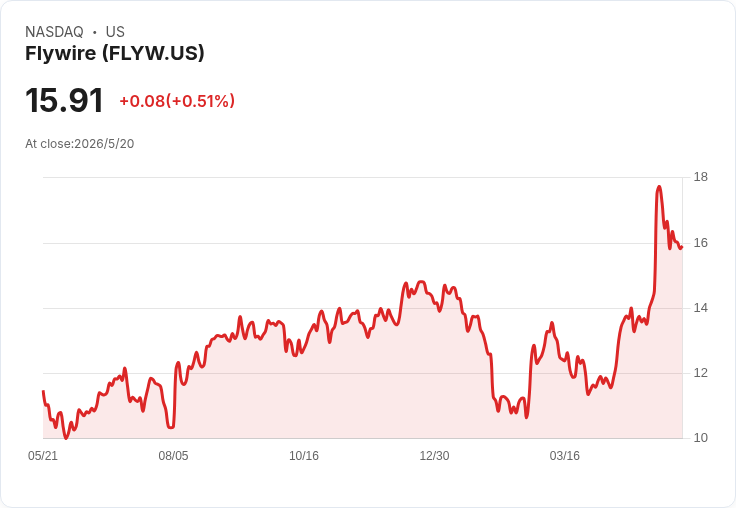This screenshot has height=508, width=736.
Task: Click the current price 15.91
Action: tap(64, 100)
